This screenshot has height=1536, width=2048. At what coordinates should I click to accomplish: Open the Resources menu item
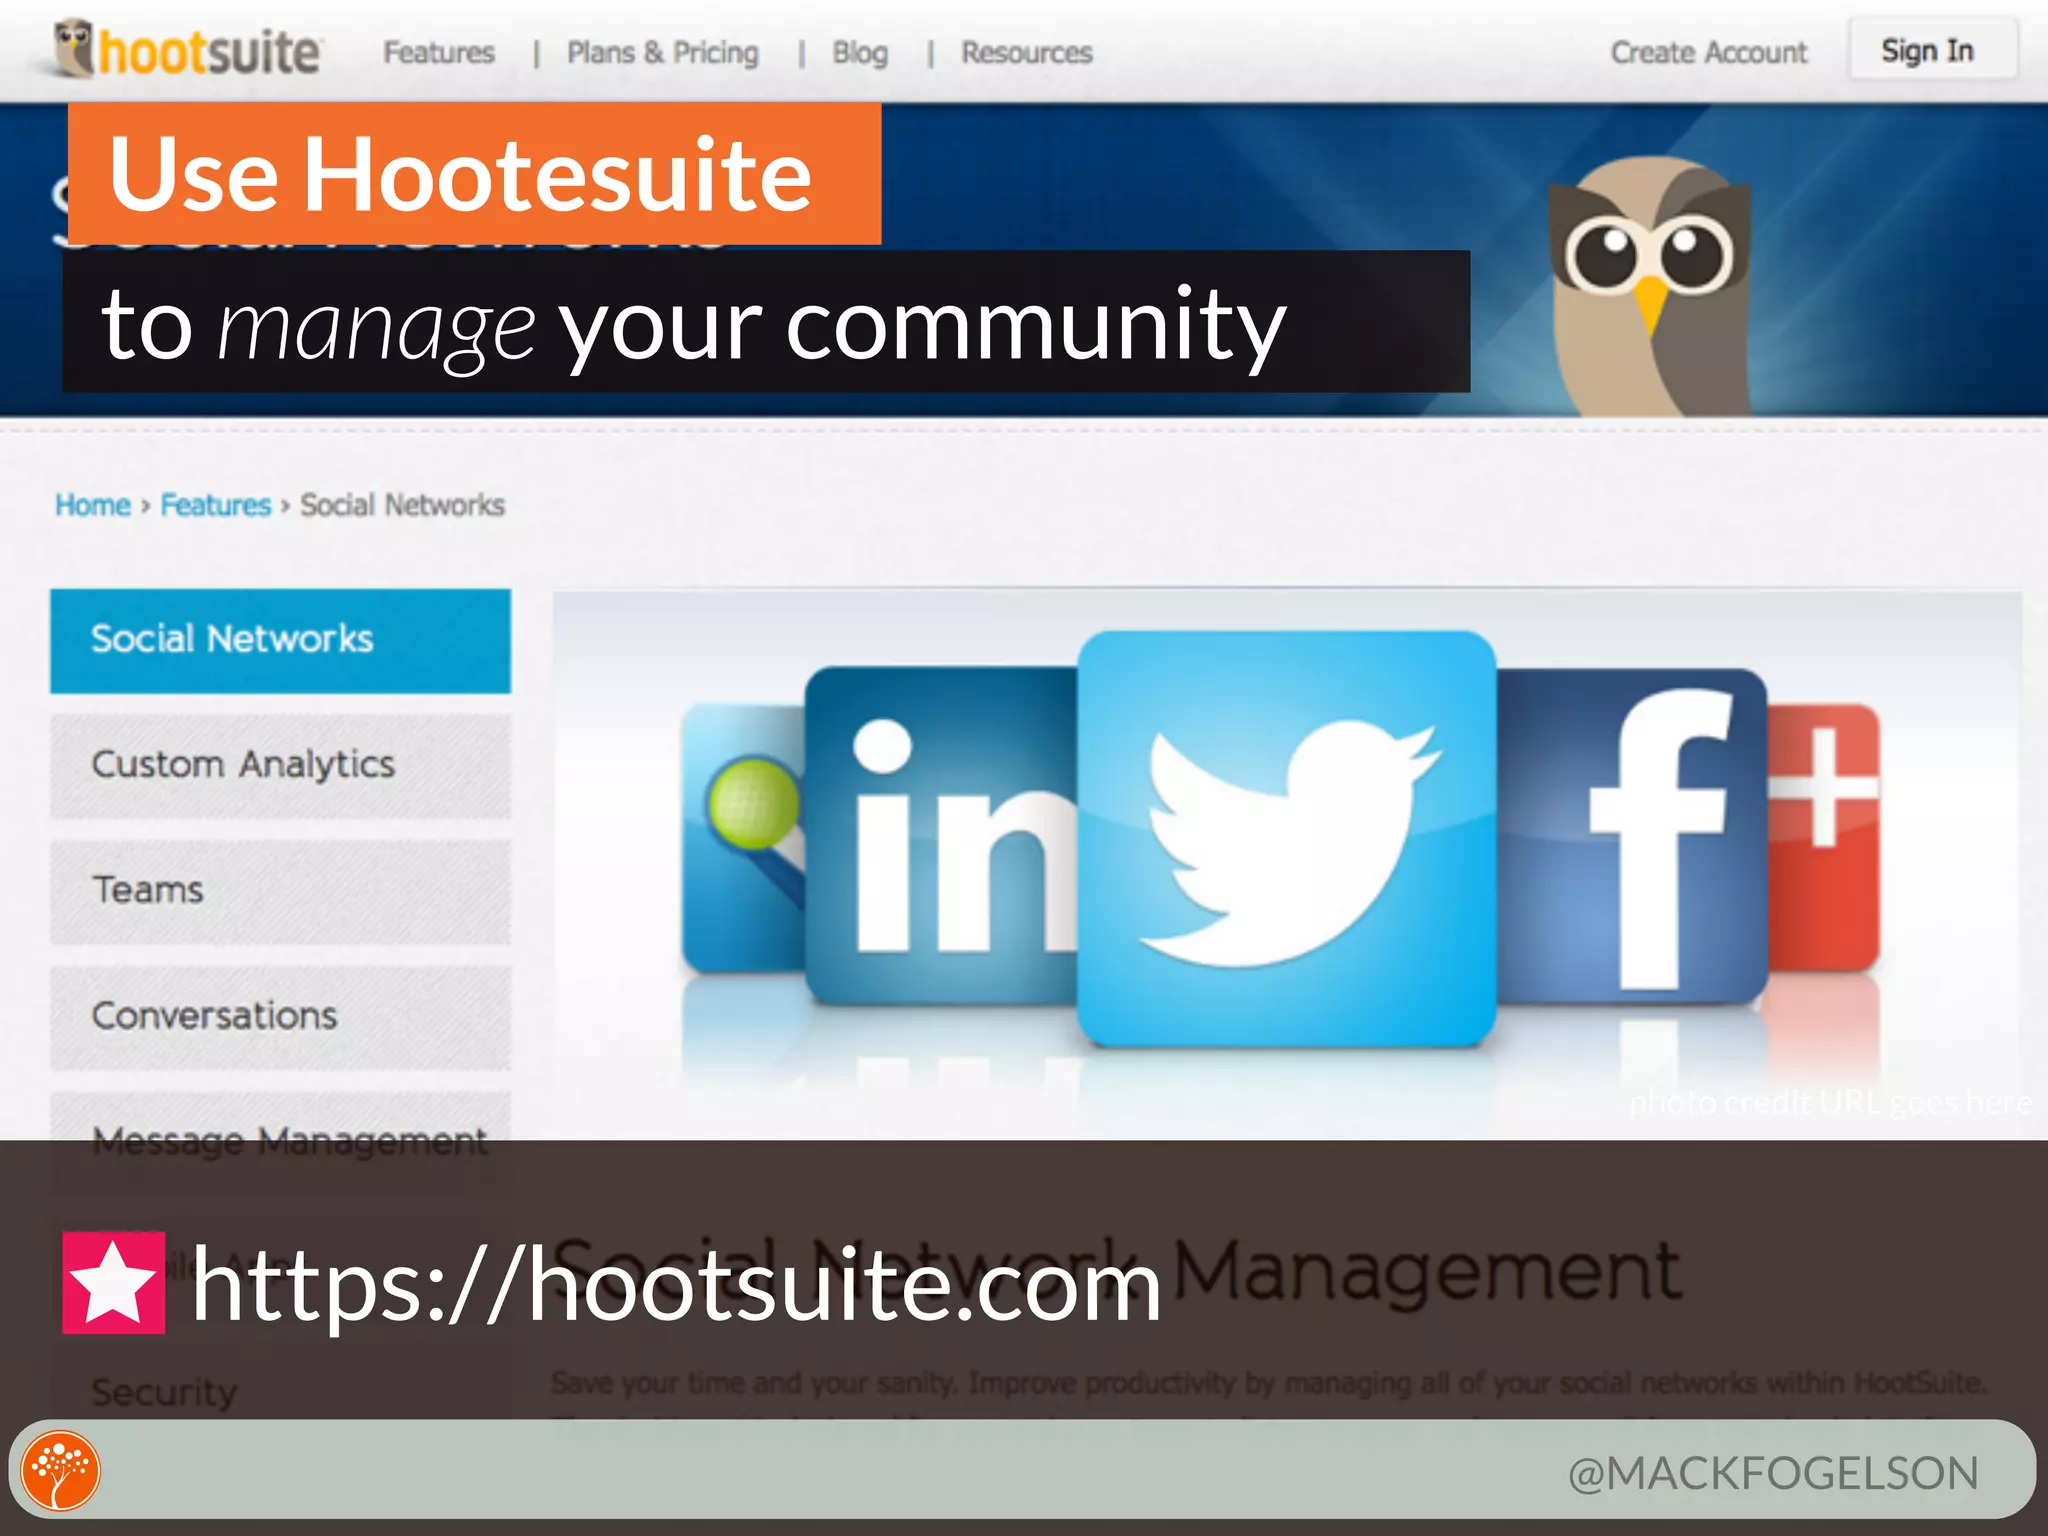click(x=1027, y=52)
